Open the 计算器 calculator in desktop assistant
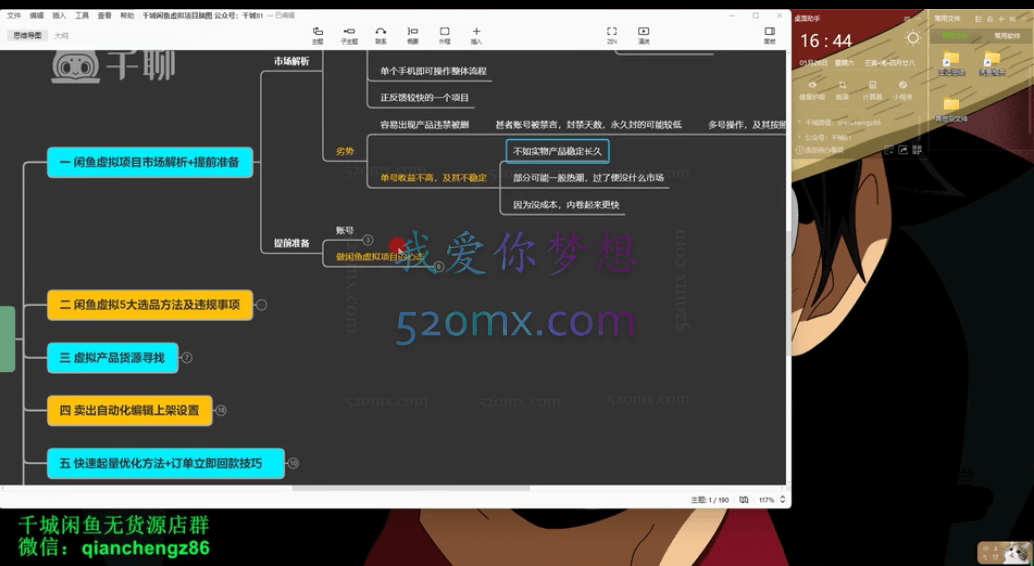 point(872,90)
